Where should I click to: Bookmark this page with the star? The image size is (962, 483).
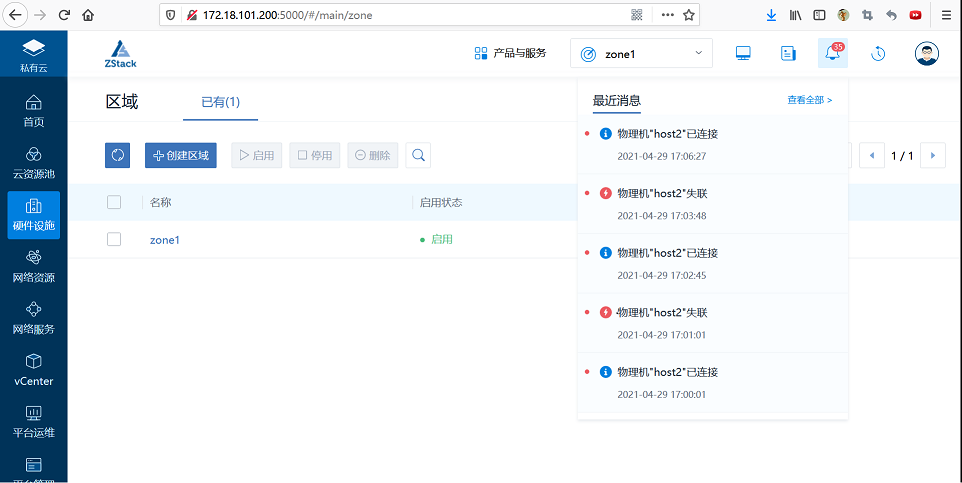[689, 15]
